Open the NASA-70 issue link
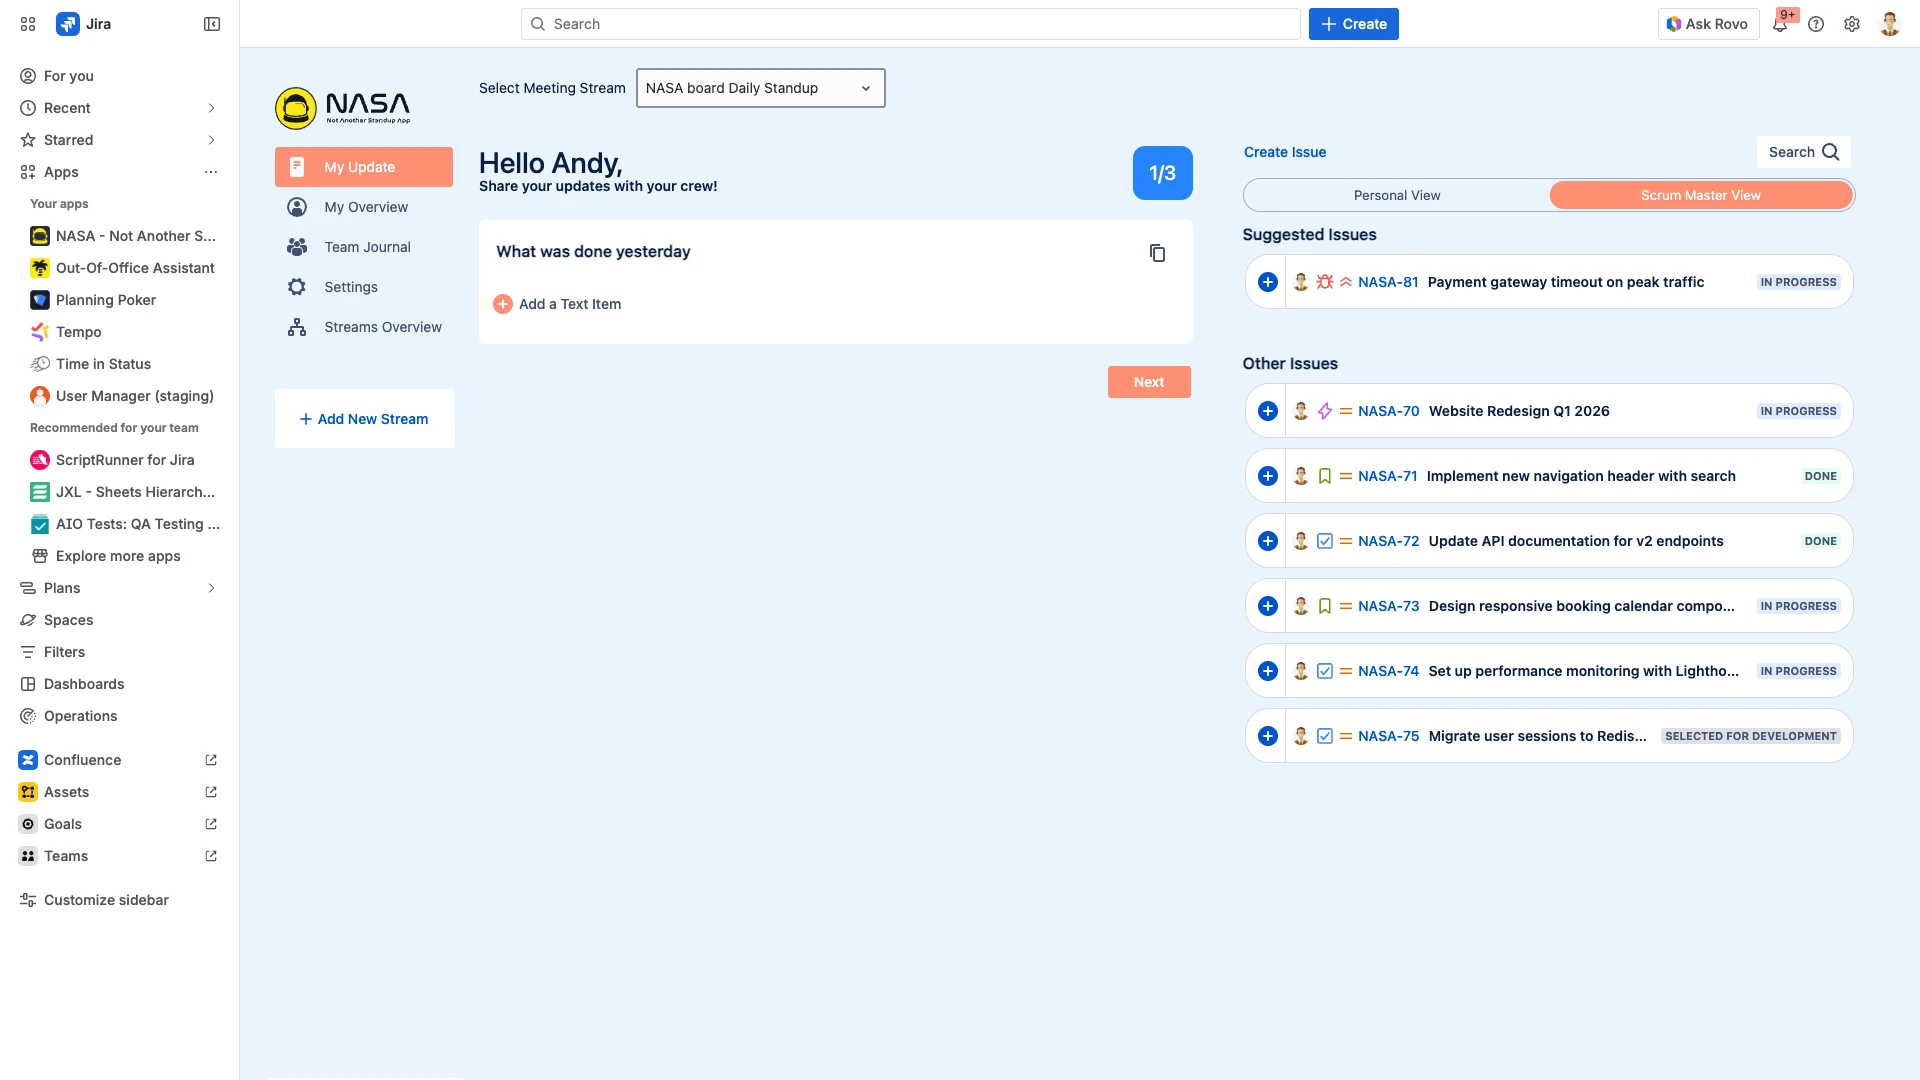The image size is (1920, 1080). 1388,411
